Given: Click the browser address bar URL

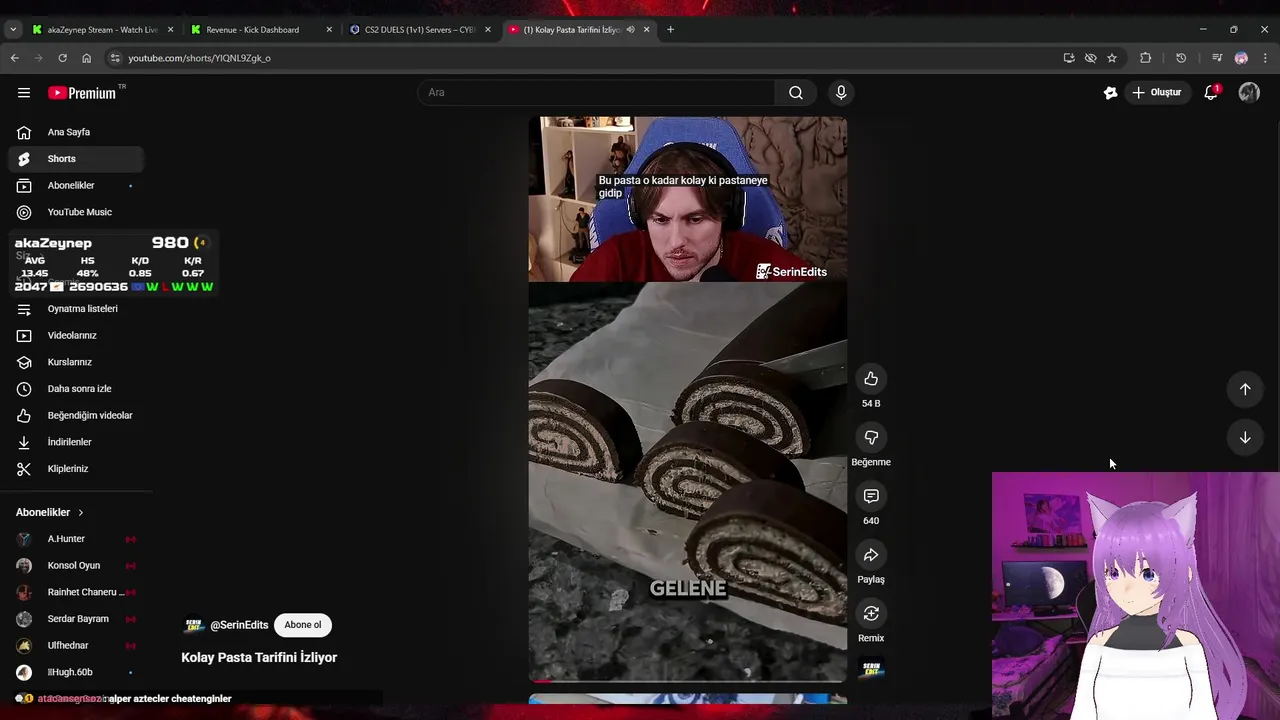Looking at the screenshot, I should 200,58.
